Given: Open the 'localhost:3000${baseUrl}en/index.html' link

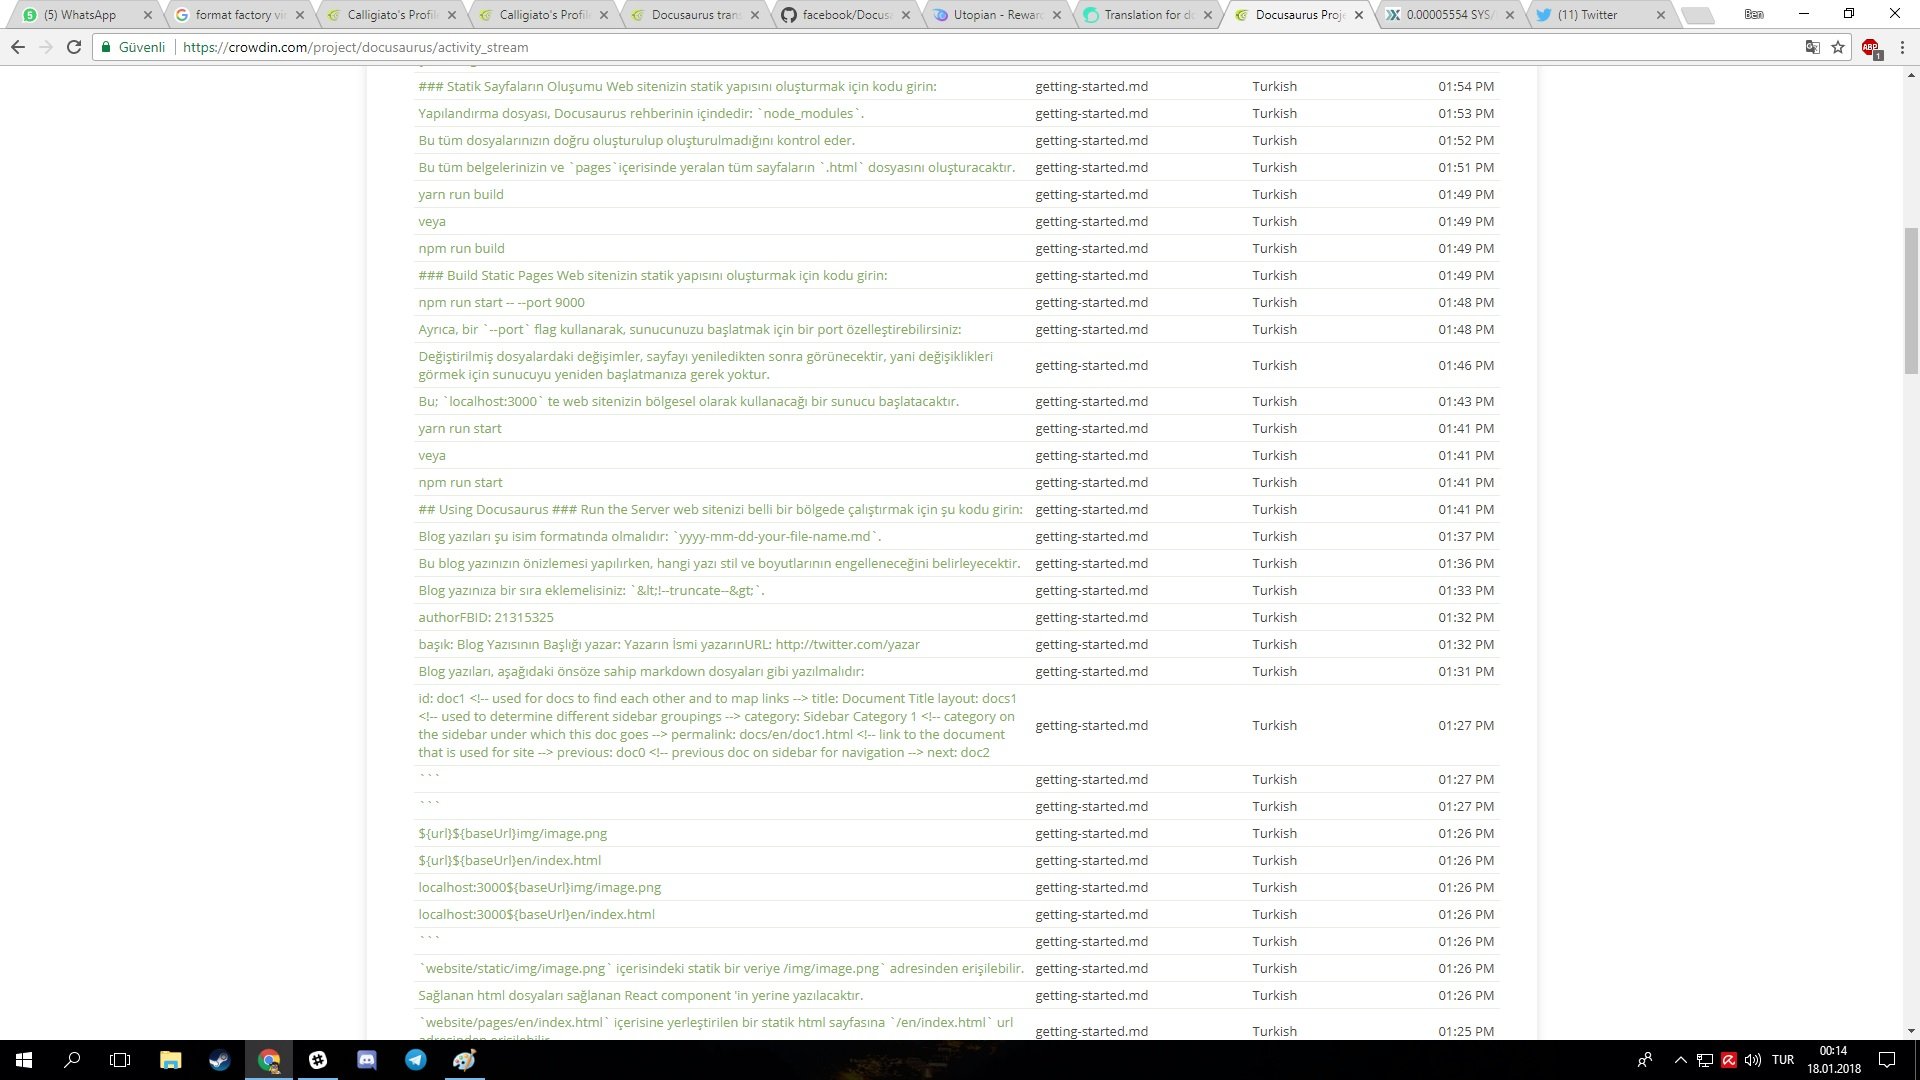Looking at the screenshot, I should (x=536, y=914).
